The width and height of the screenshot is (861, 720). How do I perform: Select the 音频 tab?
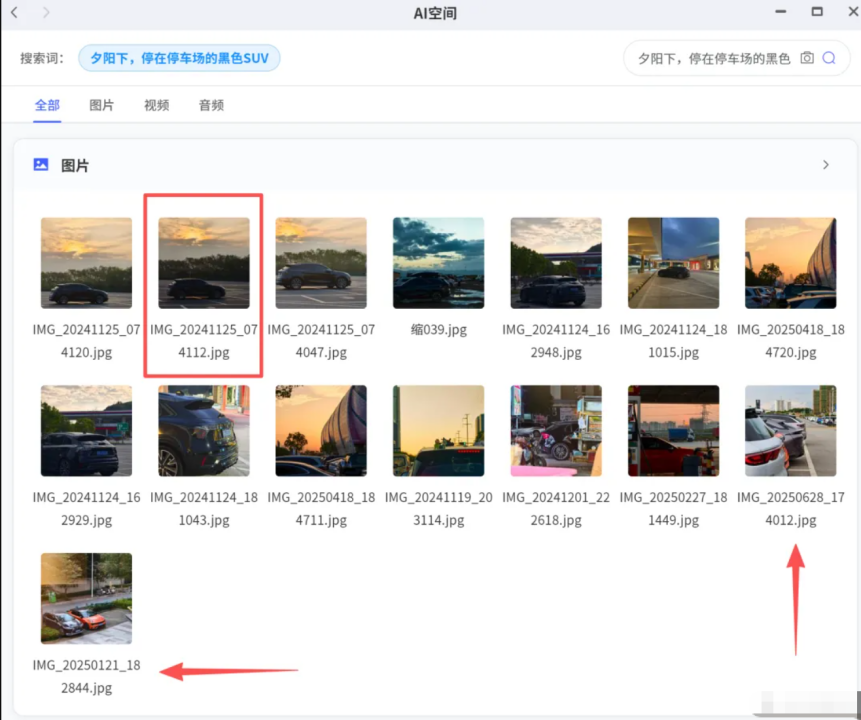pos(211,105)
